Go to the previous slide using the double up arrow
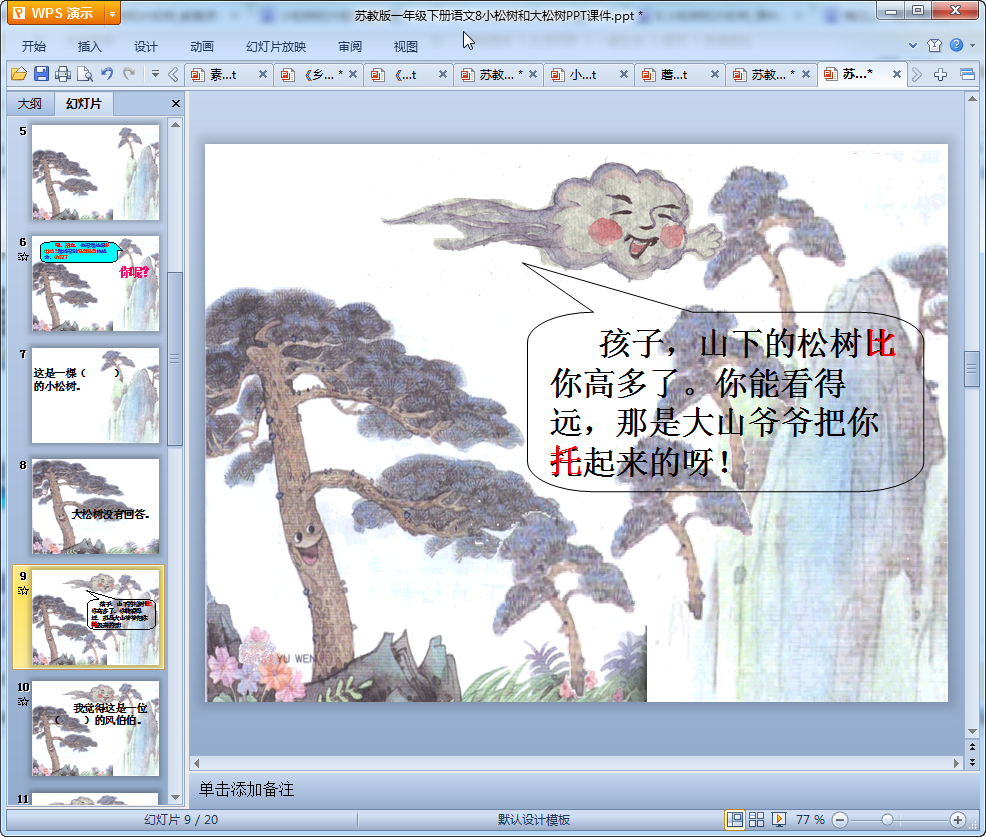Viewport: 986px width, 837px height. [972, 747]
